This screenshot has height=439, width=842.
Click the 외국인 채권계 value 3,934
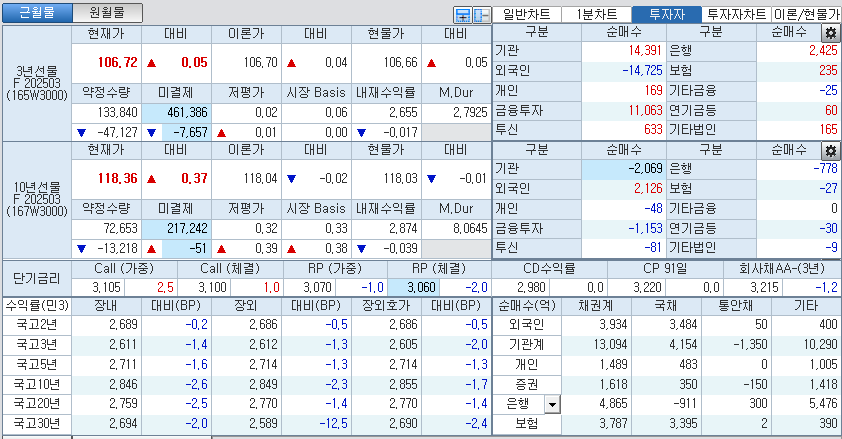(x=613, y=325)
